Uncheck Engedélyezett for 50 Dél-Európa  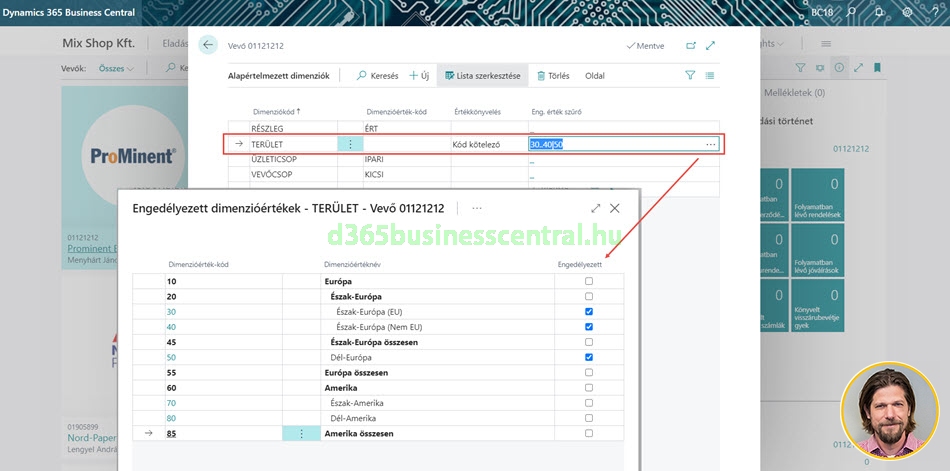pos(589,357)
